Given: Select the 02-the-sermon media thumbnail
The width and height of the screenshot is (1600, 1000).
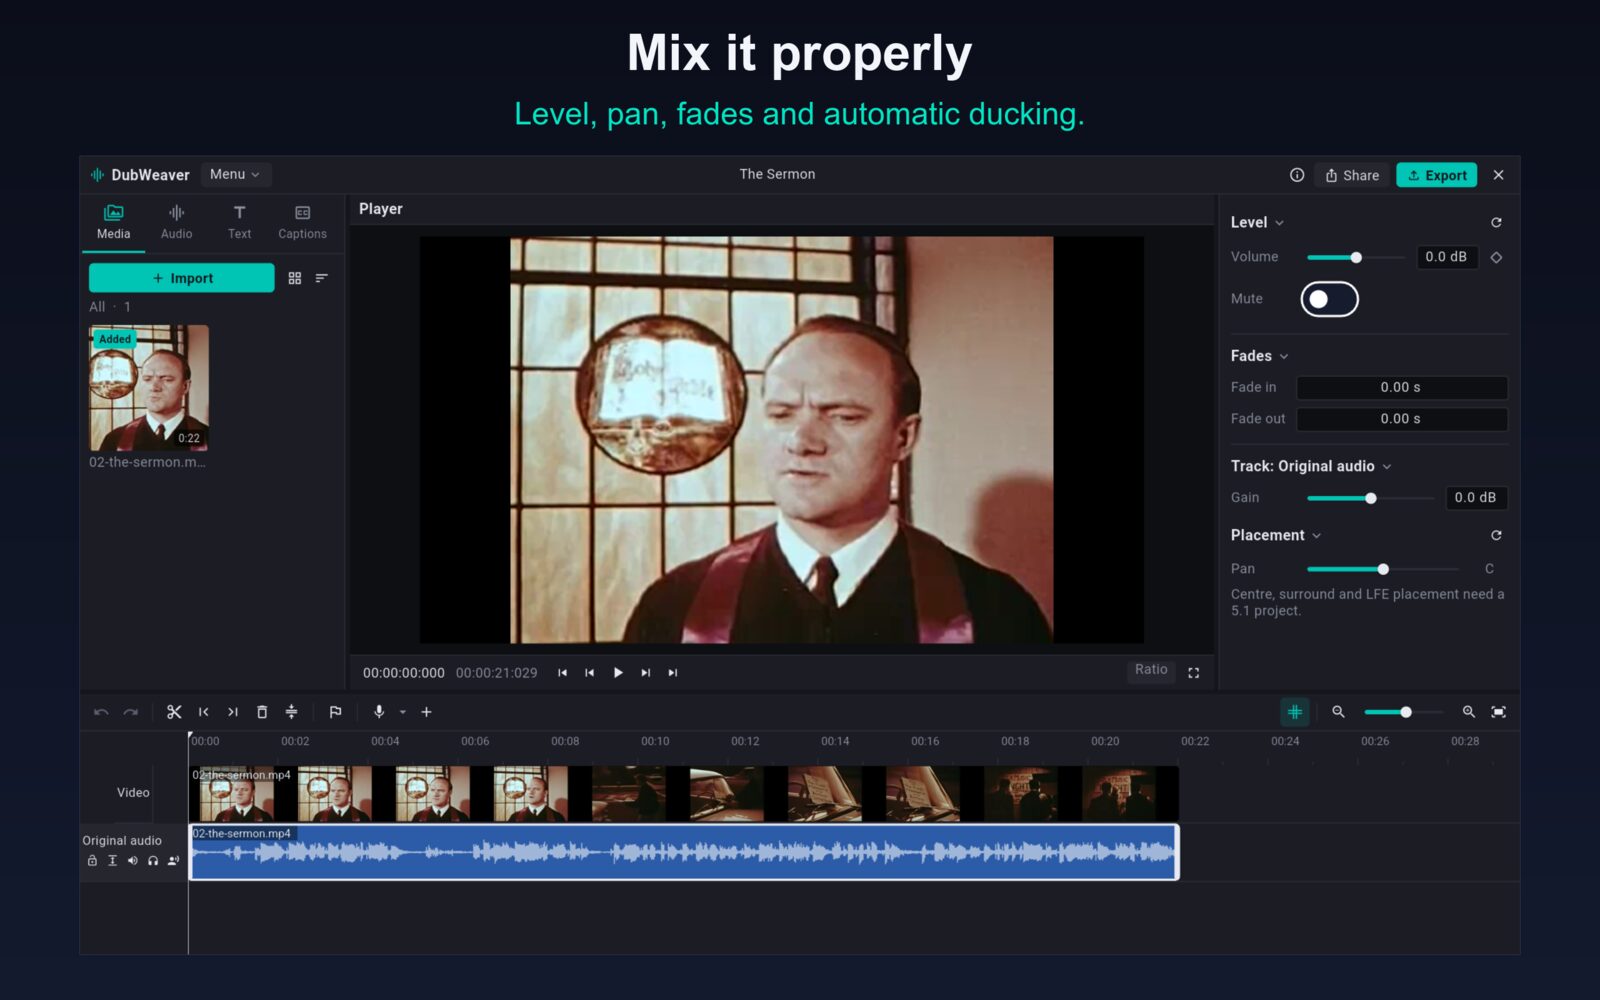Looking at the screenshot, I should pos(149,388).
